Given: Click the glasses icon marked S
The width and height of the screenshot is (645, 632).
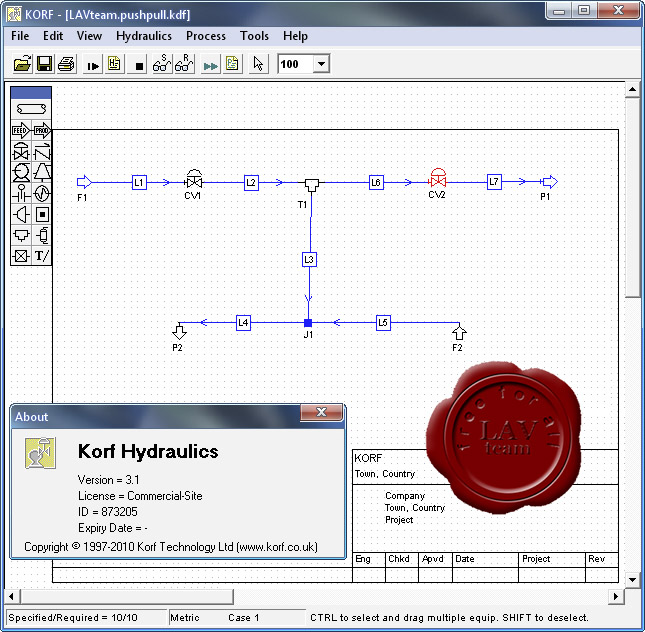Looking at the screenshot, I should (162, 64).
